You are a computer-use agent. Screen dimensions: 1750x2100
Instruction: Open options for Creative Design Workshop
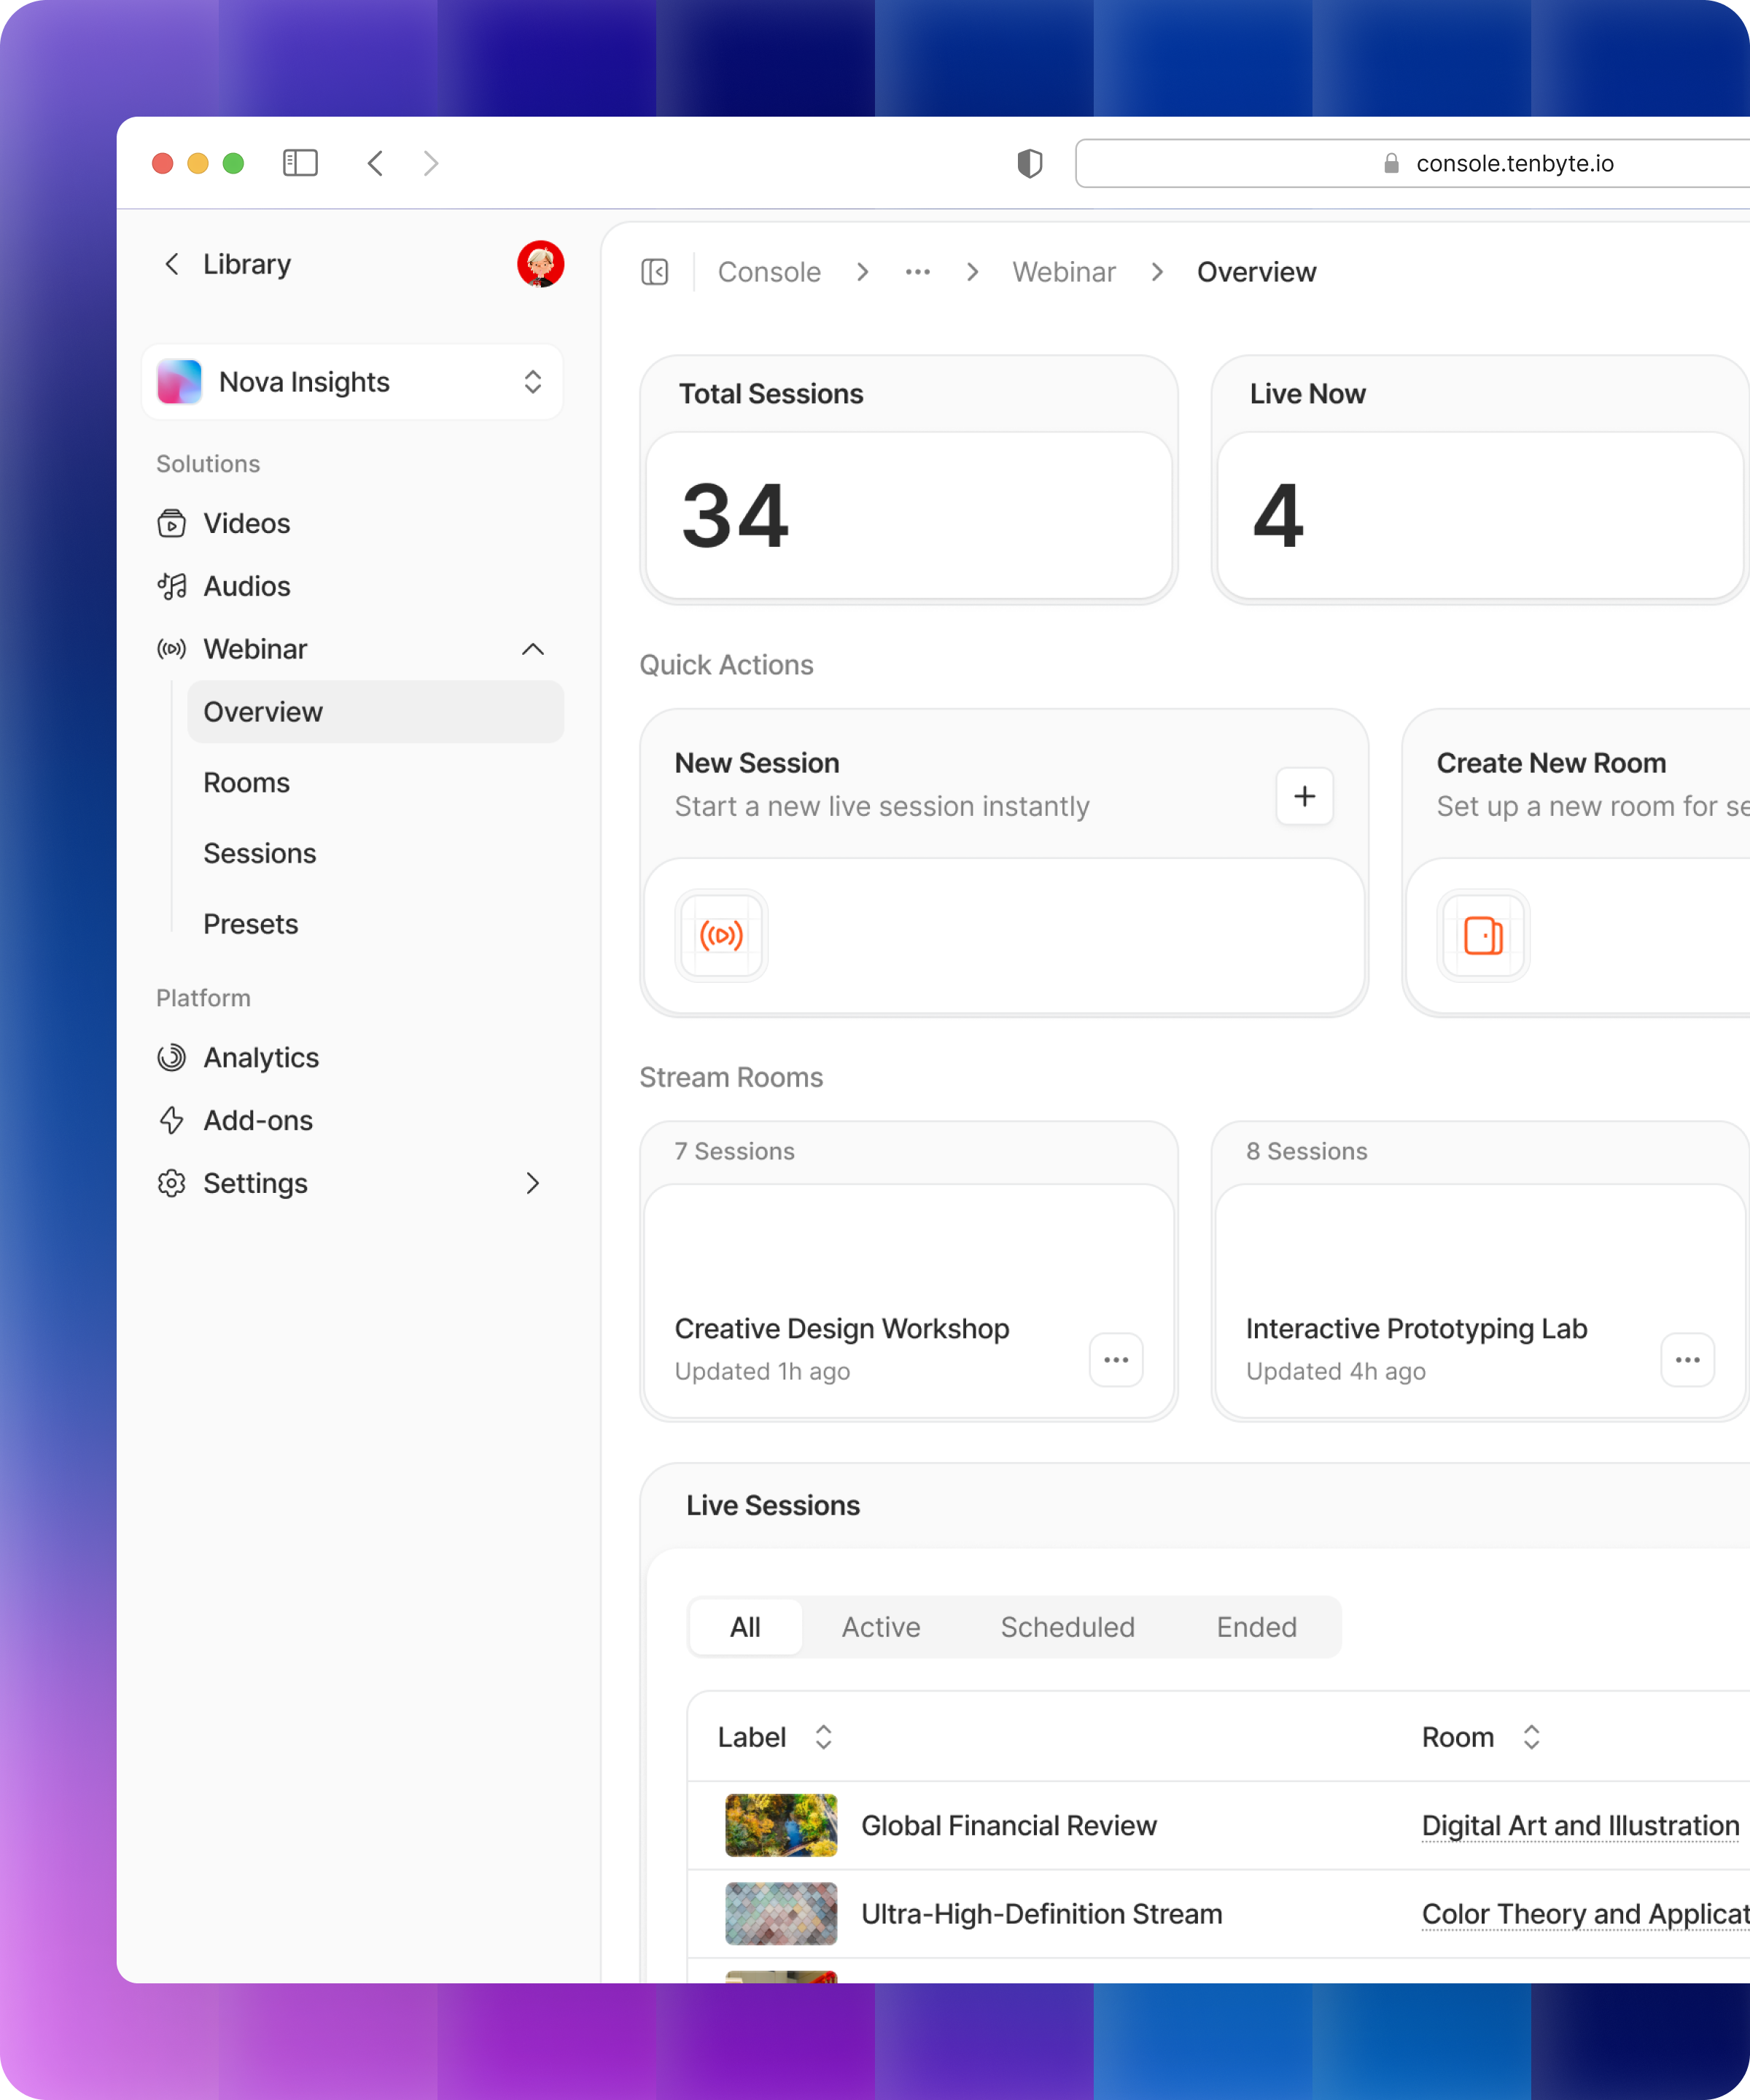click(1116, 1360)
